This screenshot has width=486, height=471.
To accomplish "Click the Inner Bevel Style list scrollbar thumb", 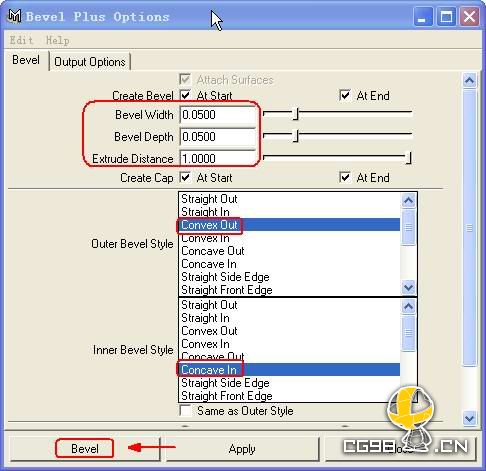I will point(408,333).
